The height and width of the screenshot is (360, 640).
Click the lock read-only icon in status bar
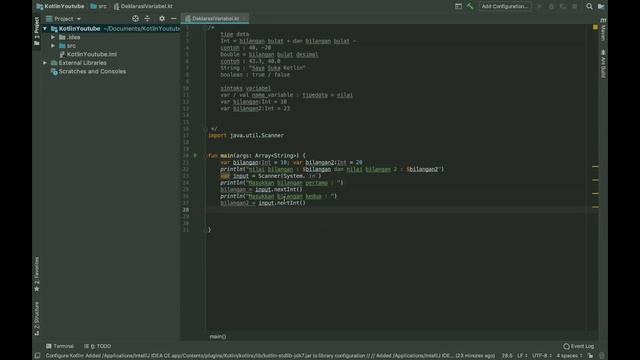point(590,356)
